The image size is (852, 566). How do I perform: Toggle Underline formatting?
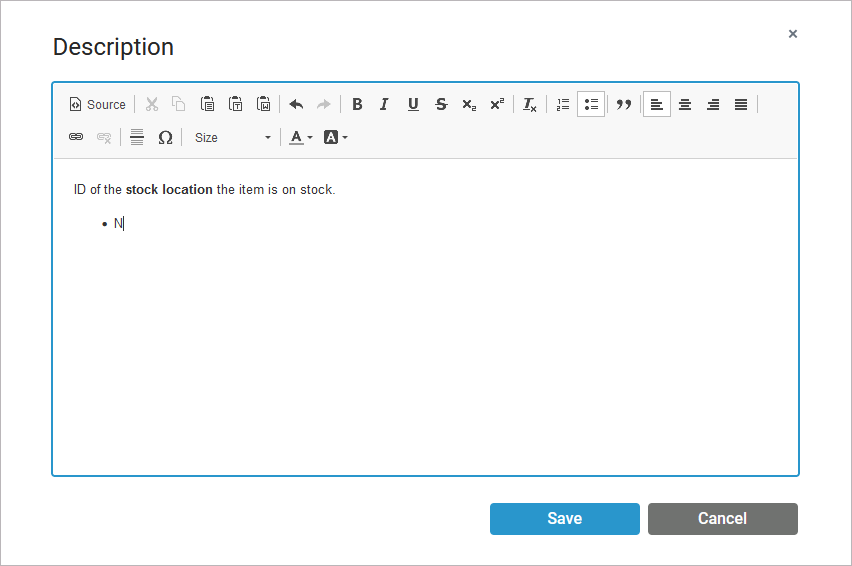point(413,104)
